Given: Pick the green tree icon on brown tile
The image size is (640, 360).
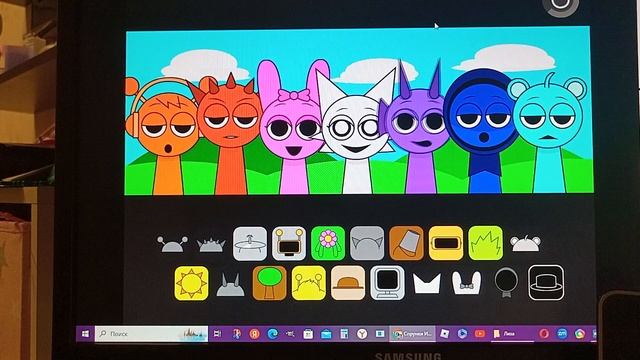Looking at the screenshot, I should coord(269,283).
